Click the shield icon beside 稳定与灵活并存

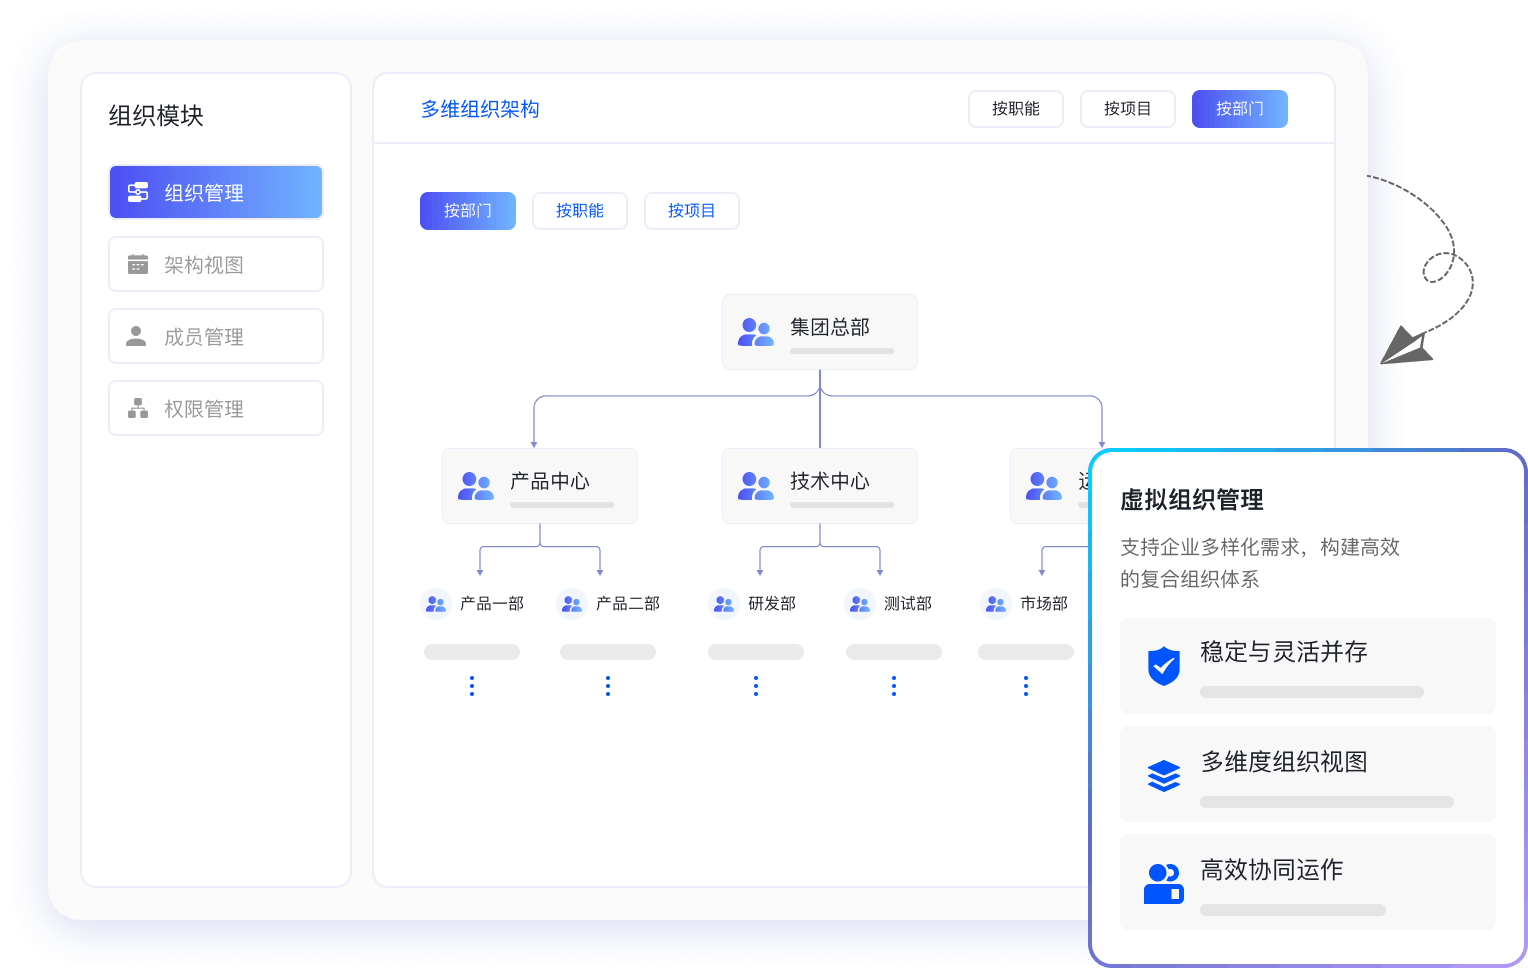click(x=1164, y=666)
